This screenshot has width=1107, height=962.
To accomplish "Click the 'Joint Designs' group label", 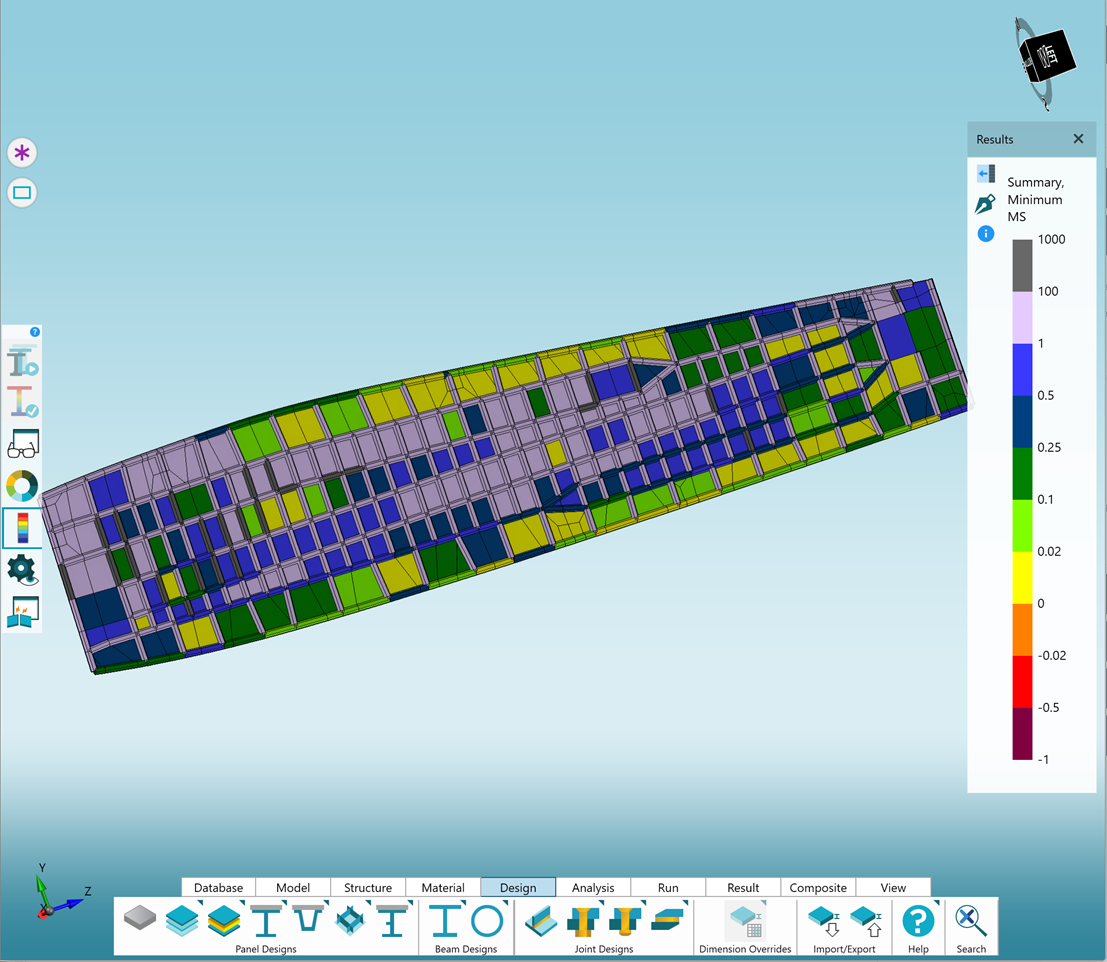I will click(604, 949).
